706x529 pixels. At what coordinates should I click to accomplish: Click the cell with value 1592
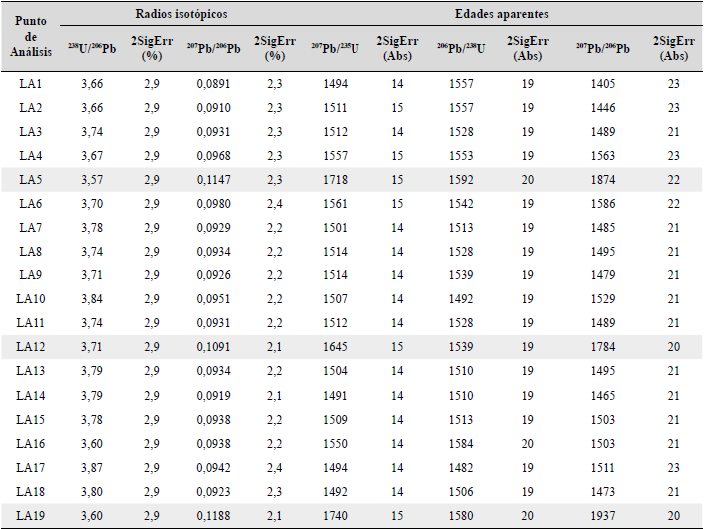point(461,179)
